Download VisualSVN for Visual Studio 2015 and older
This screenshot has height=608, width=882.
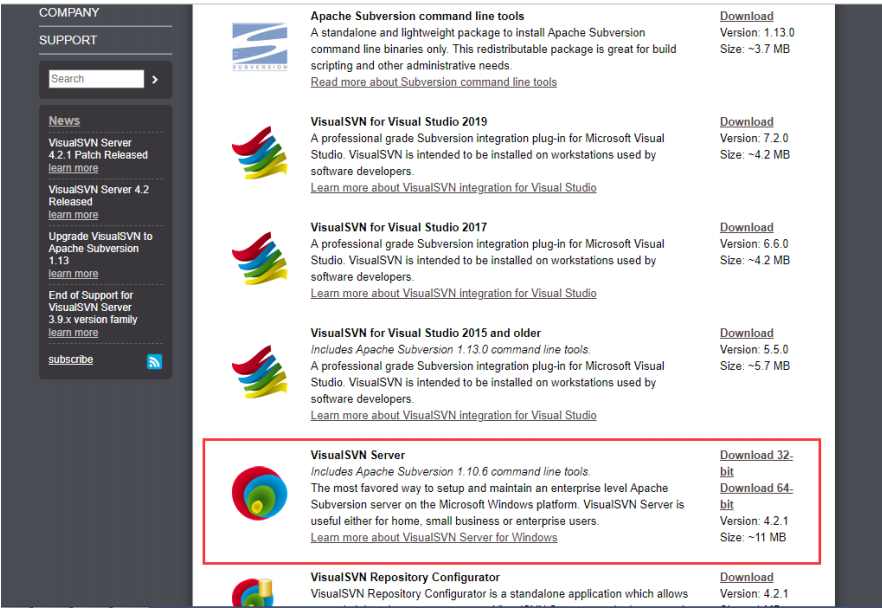(x=746, y=334)
